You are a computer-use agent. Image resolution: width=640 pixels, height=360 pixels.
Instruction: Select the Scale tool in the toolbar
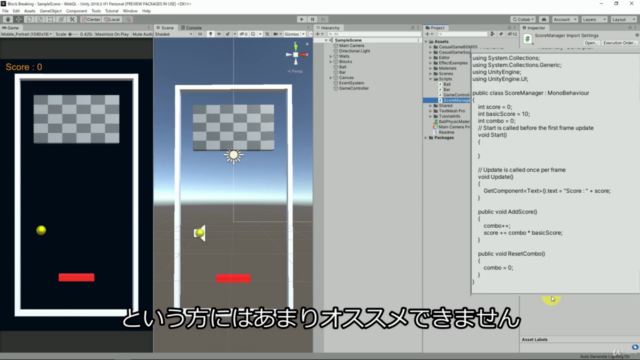pyautogui.click(x=40, y=19)
